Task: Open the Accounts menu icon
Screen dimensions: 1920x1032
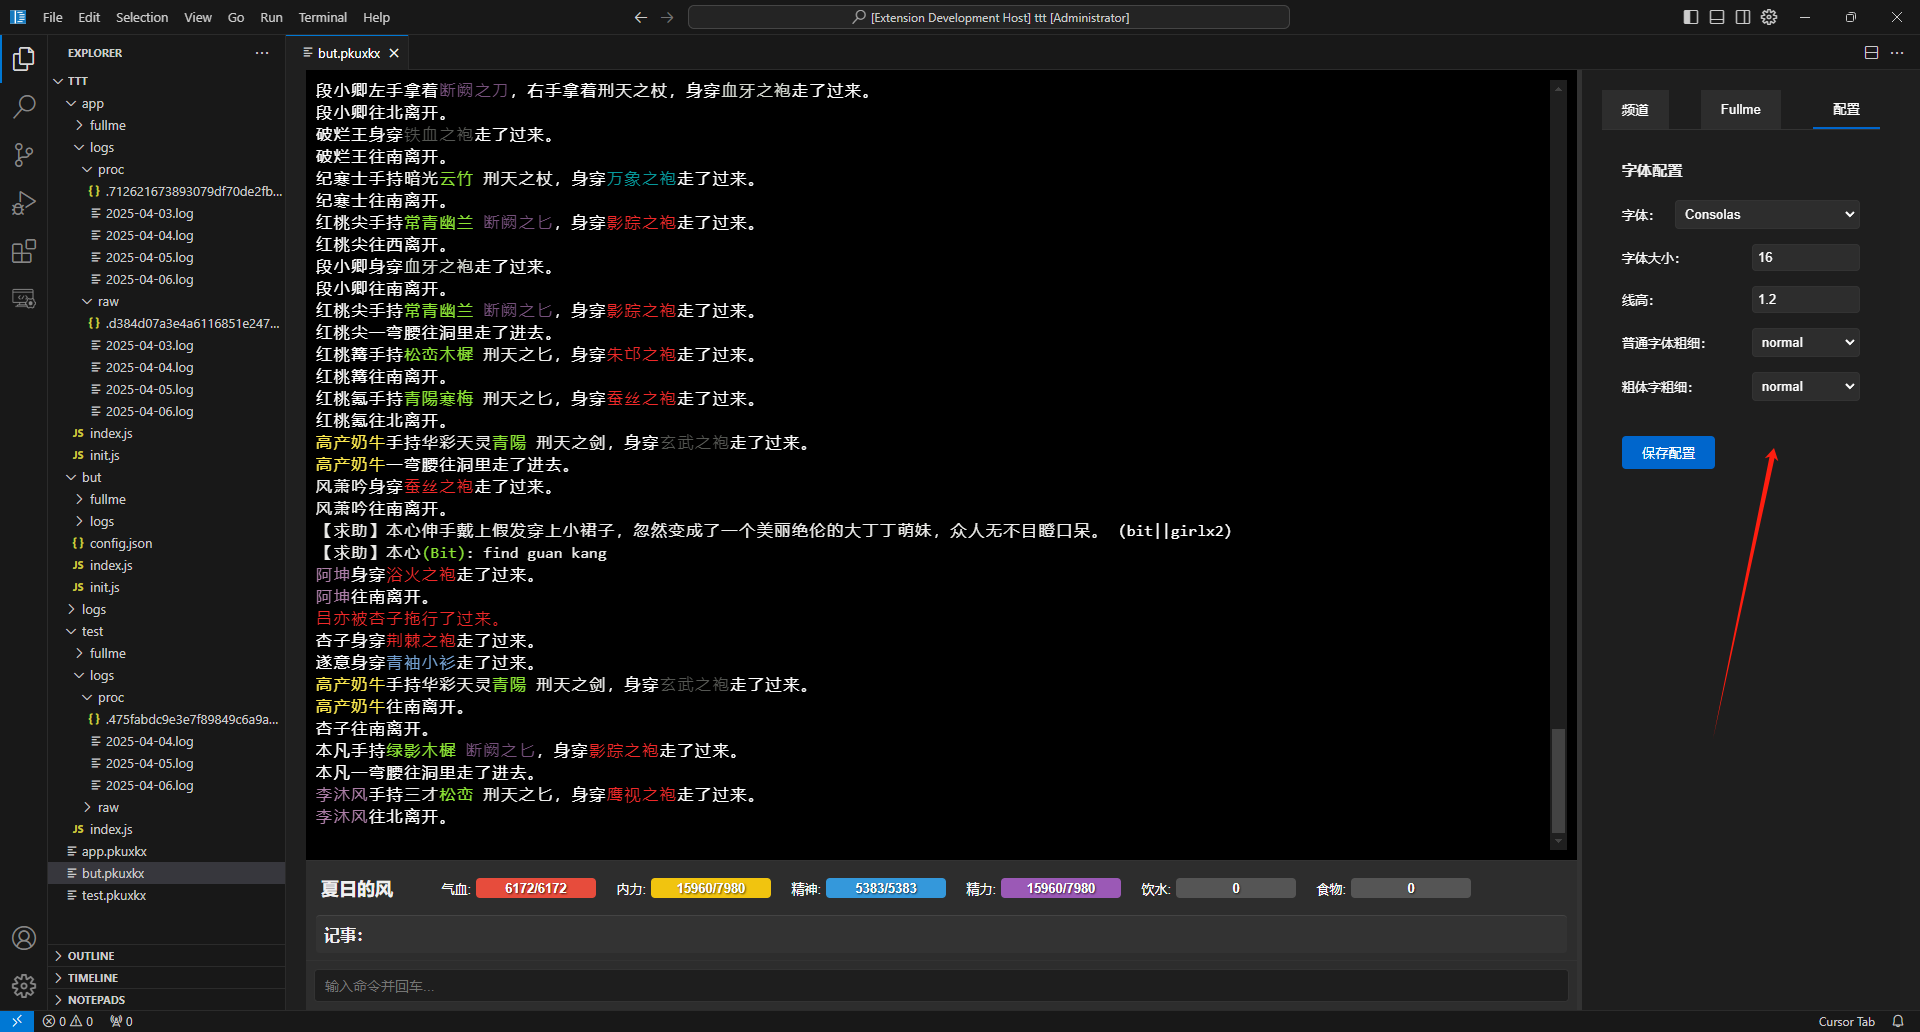Action: click(x=24, y=938)
